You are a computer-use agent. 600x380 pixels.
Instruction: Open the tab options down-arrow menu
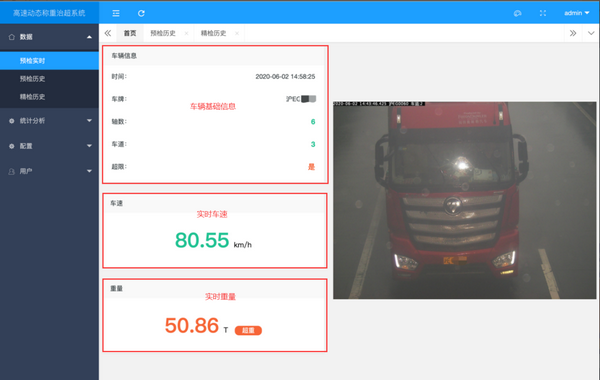point(591,33)
